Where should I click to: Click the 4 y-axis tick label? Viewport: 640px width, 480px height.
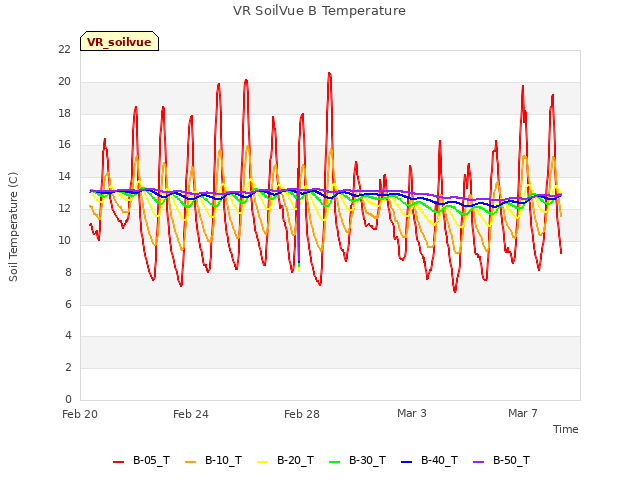pos(68,336)
